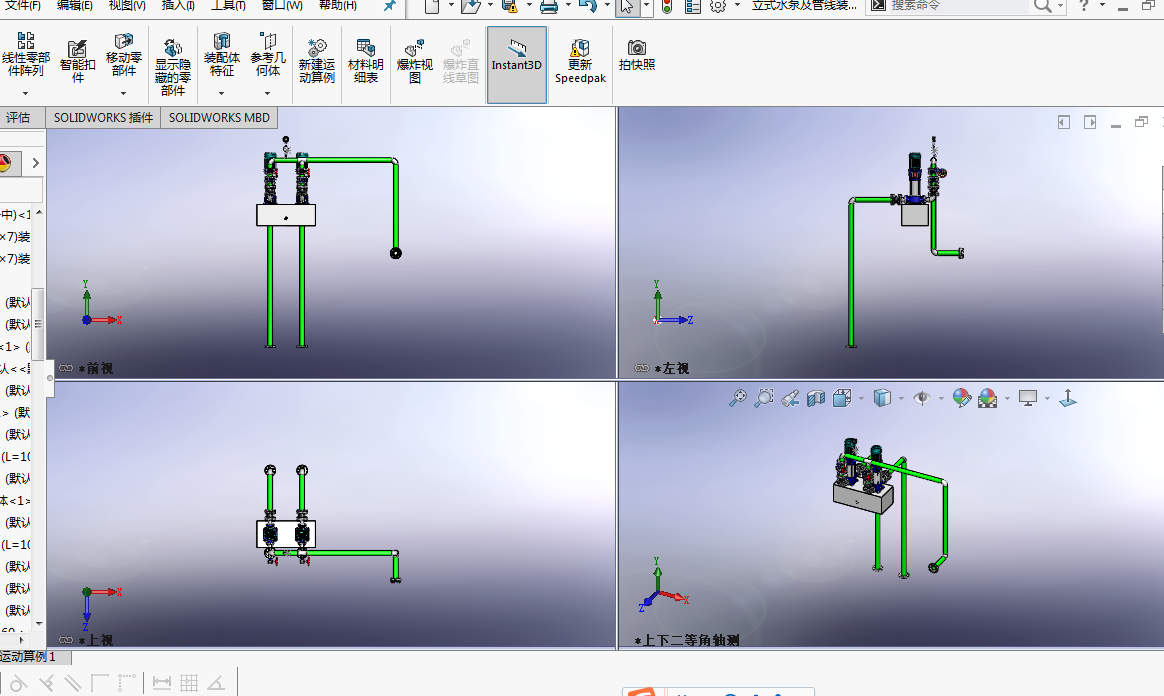
Task: Click the View Settings monitor icon
Action: pyautogui.click(x=1028, y=398)
